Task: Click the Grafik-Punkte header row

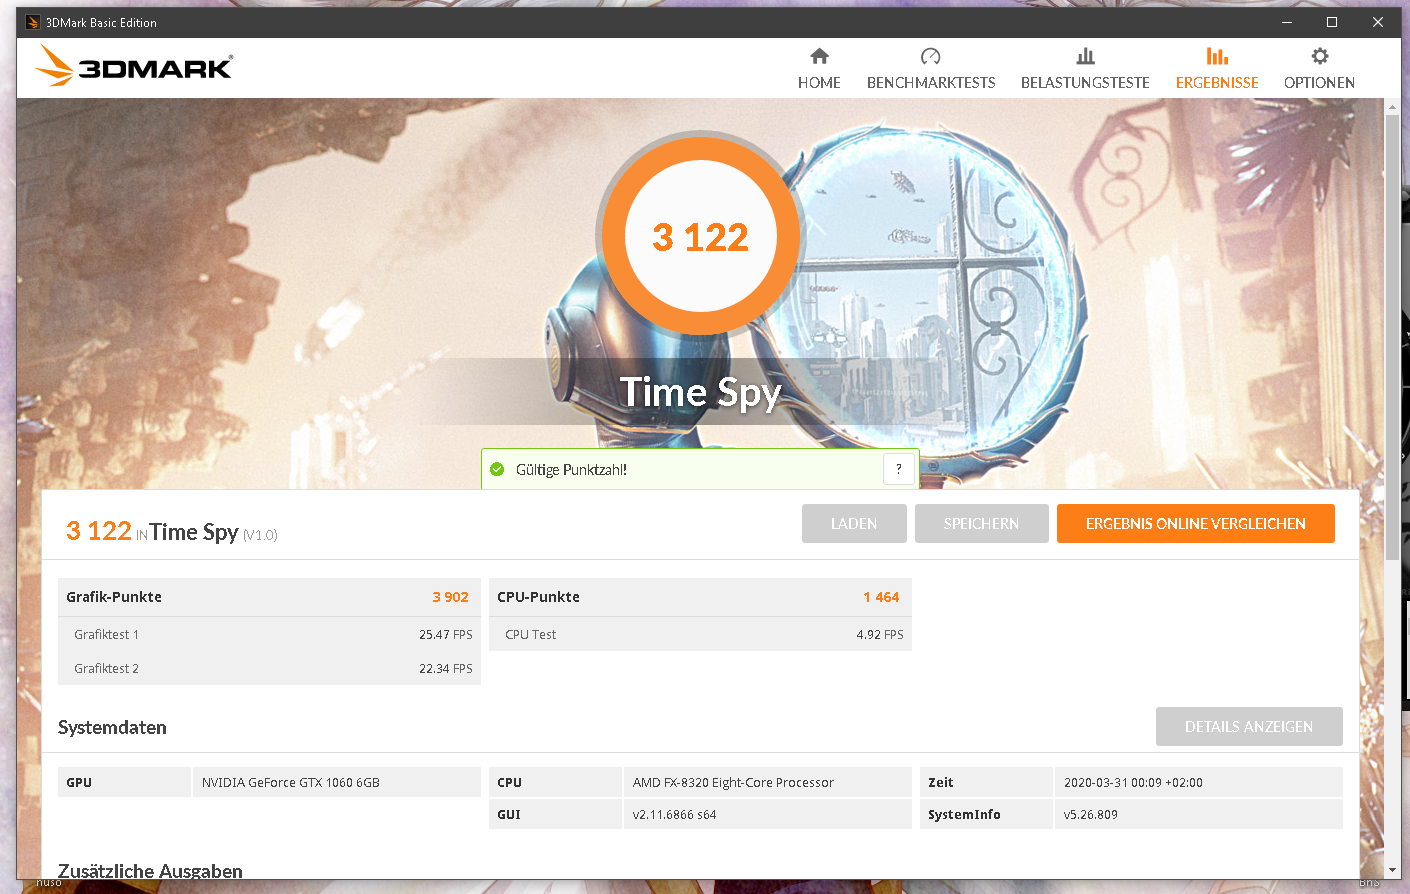Action: point(269,597)
